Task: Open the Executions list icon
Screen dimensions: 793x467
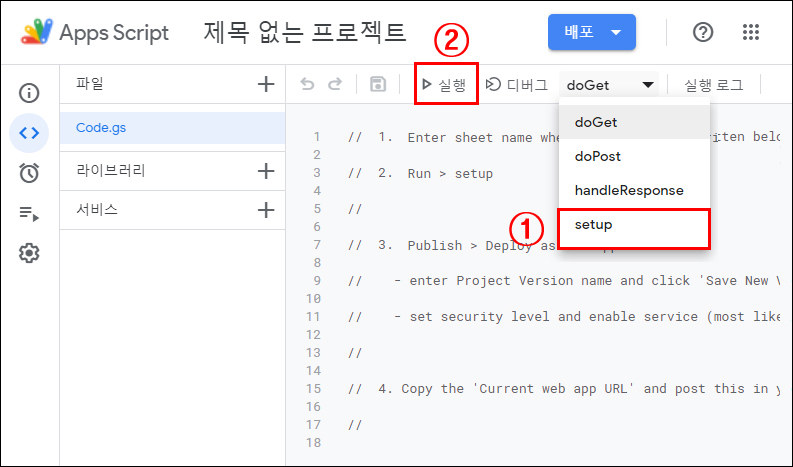Action: point(29,213)
